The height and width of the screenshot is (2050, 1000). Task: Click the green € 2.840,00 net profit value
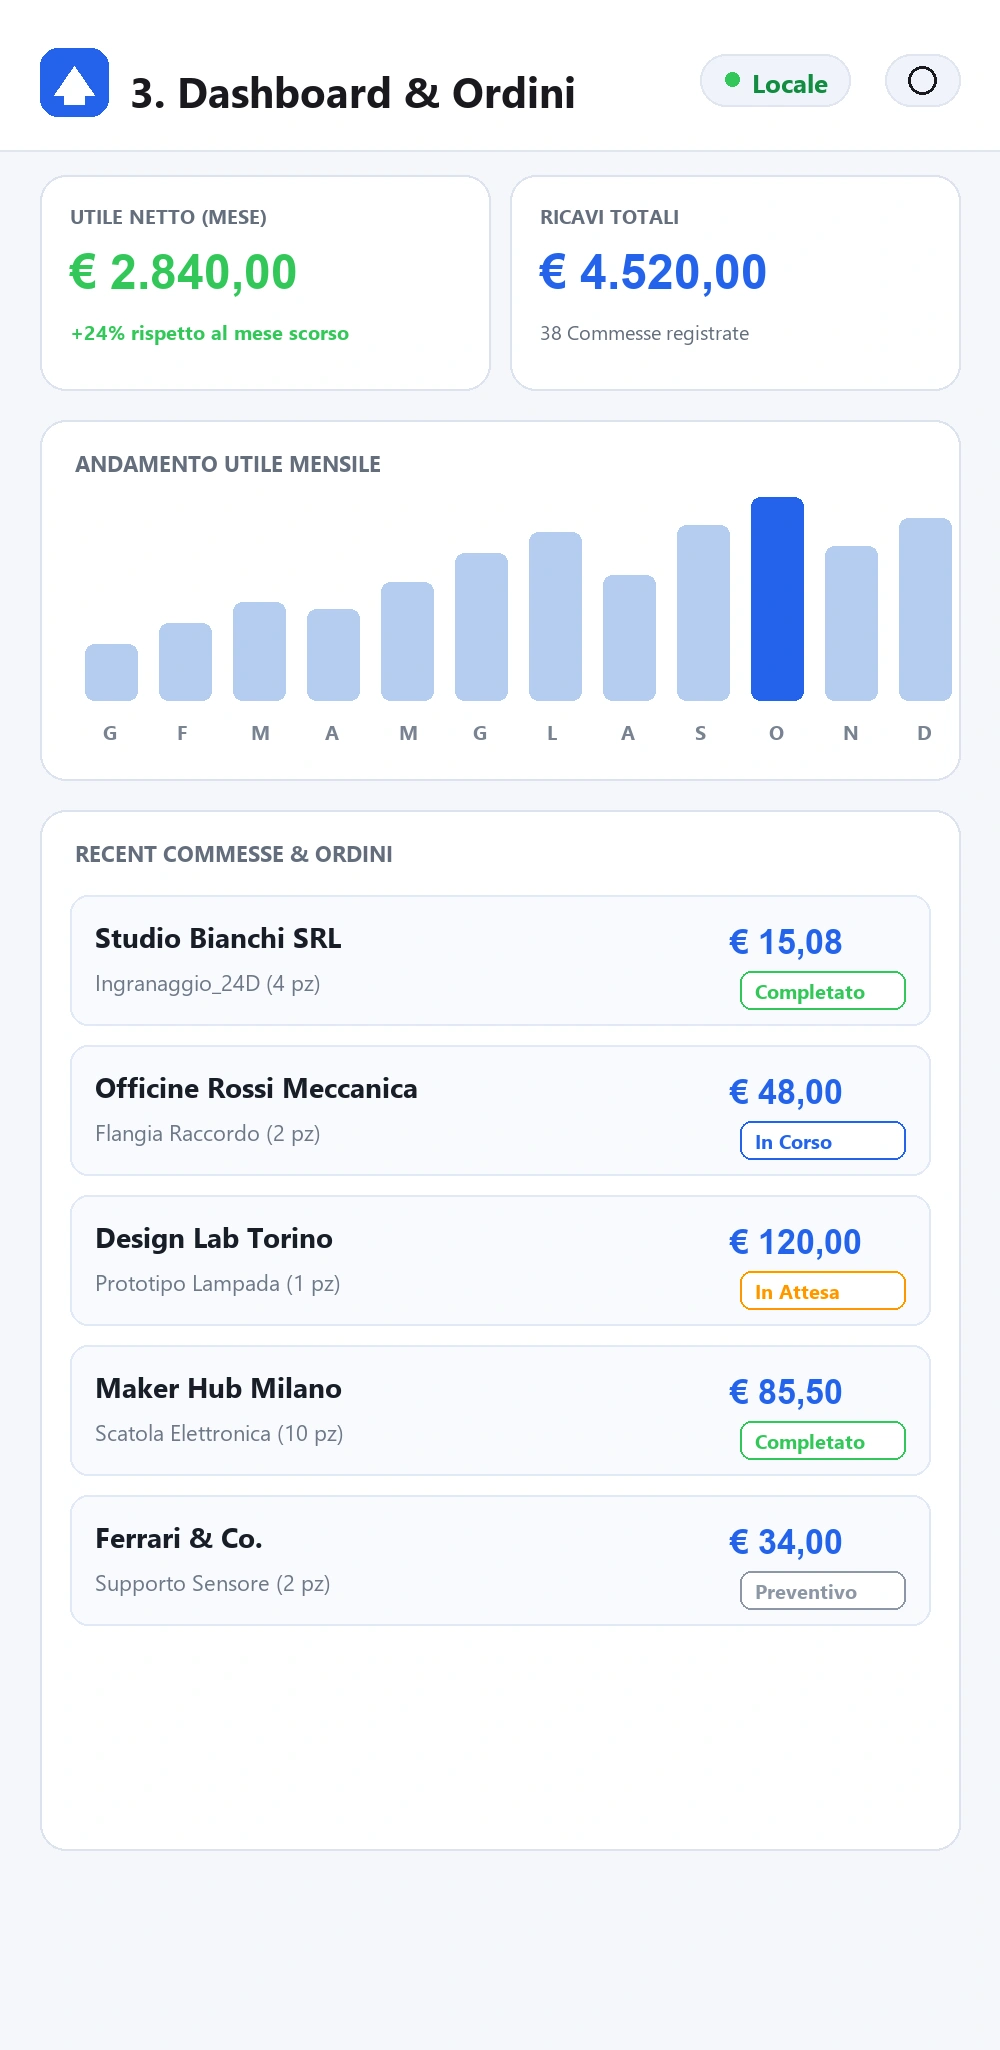(183, 272)
